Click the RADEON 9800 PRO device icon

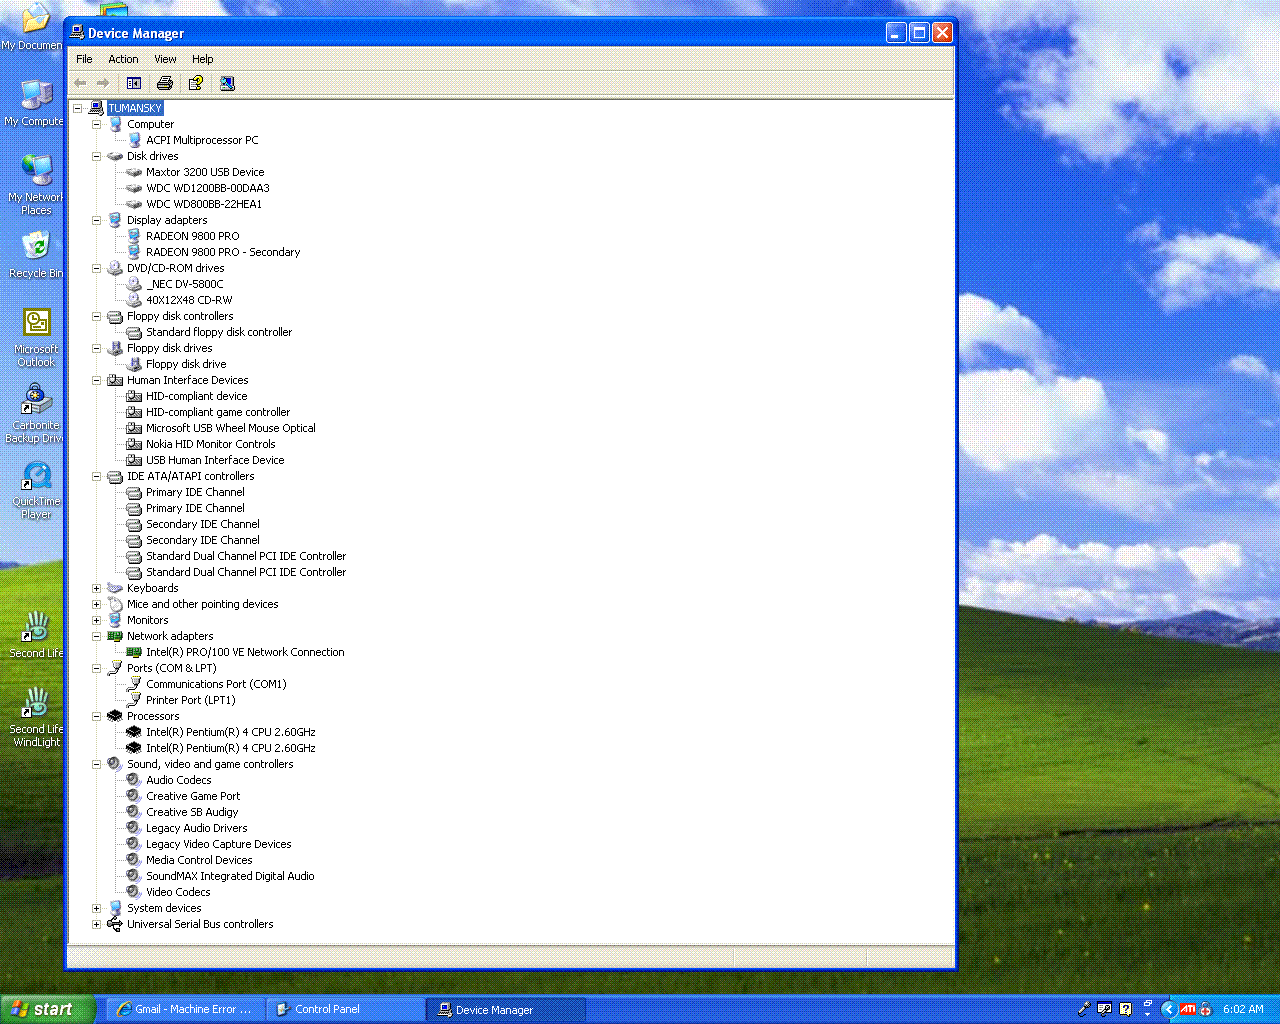click(x=134, y=236)
